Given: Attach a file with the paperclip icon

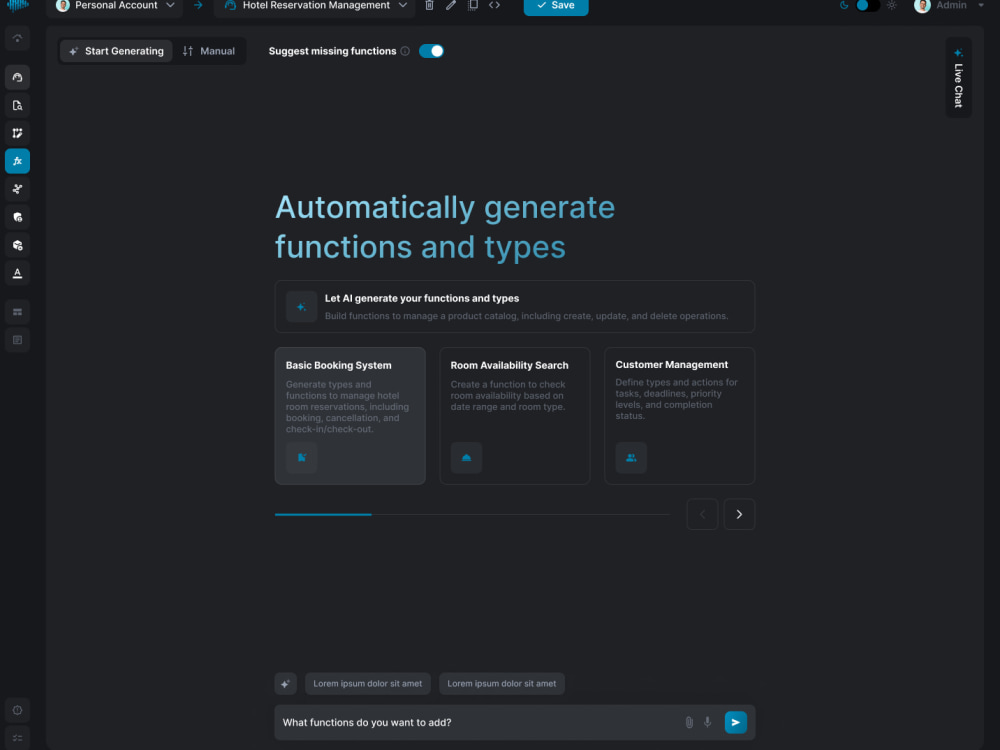Looking at the screenshot, I should pos(689,723).
